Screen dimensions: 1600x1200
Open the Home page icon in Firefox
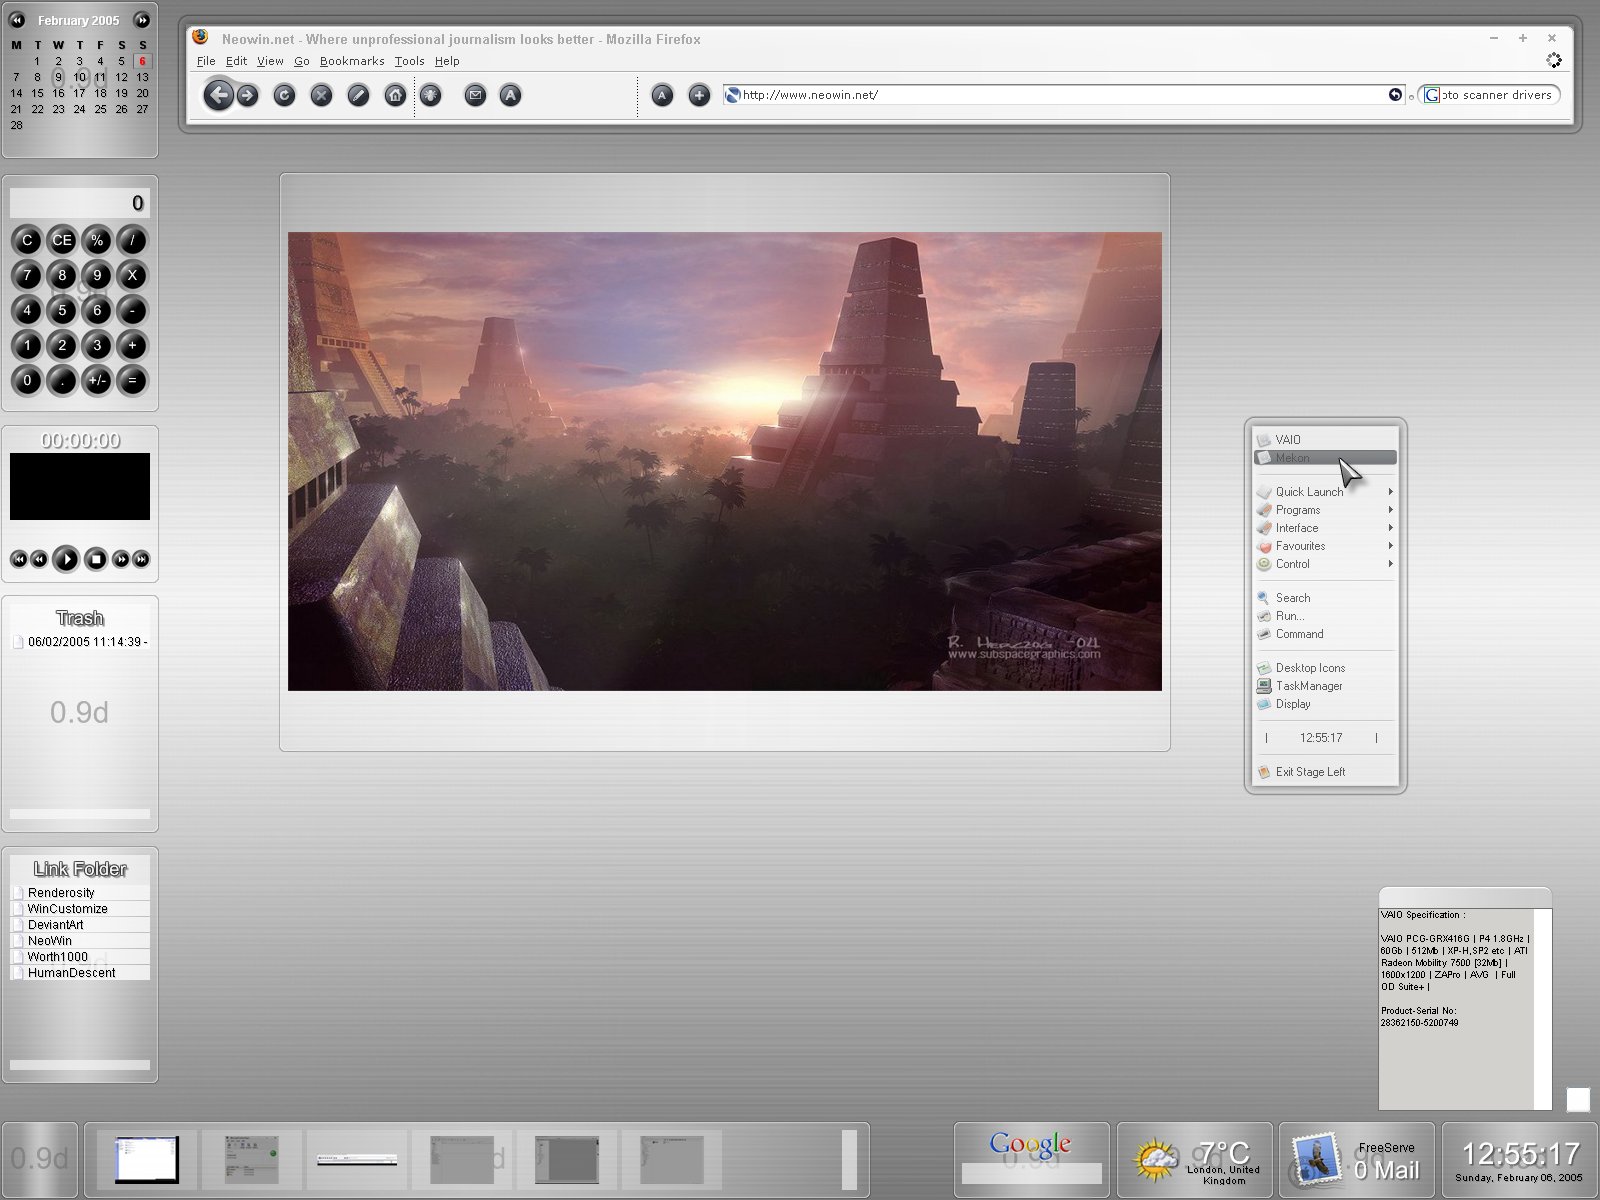pos(395,95)
